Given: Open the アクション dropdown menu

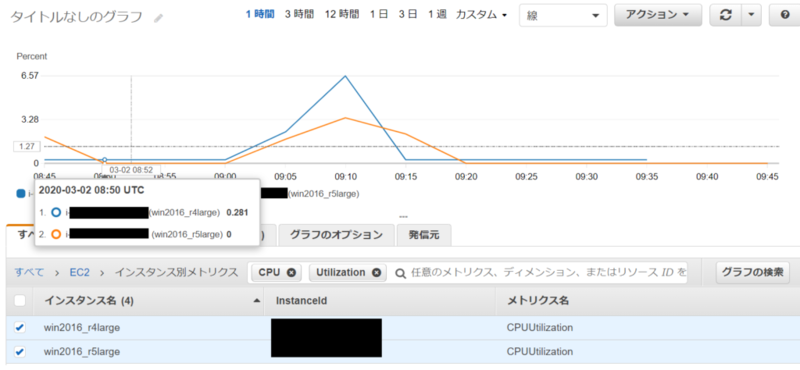Looking at the screenshot, I should (658, 15).
